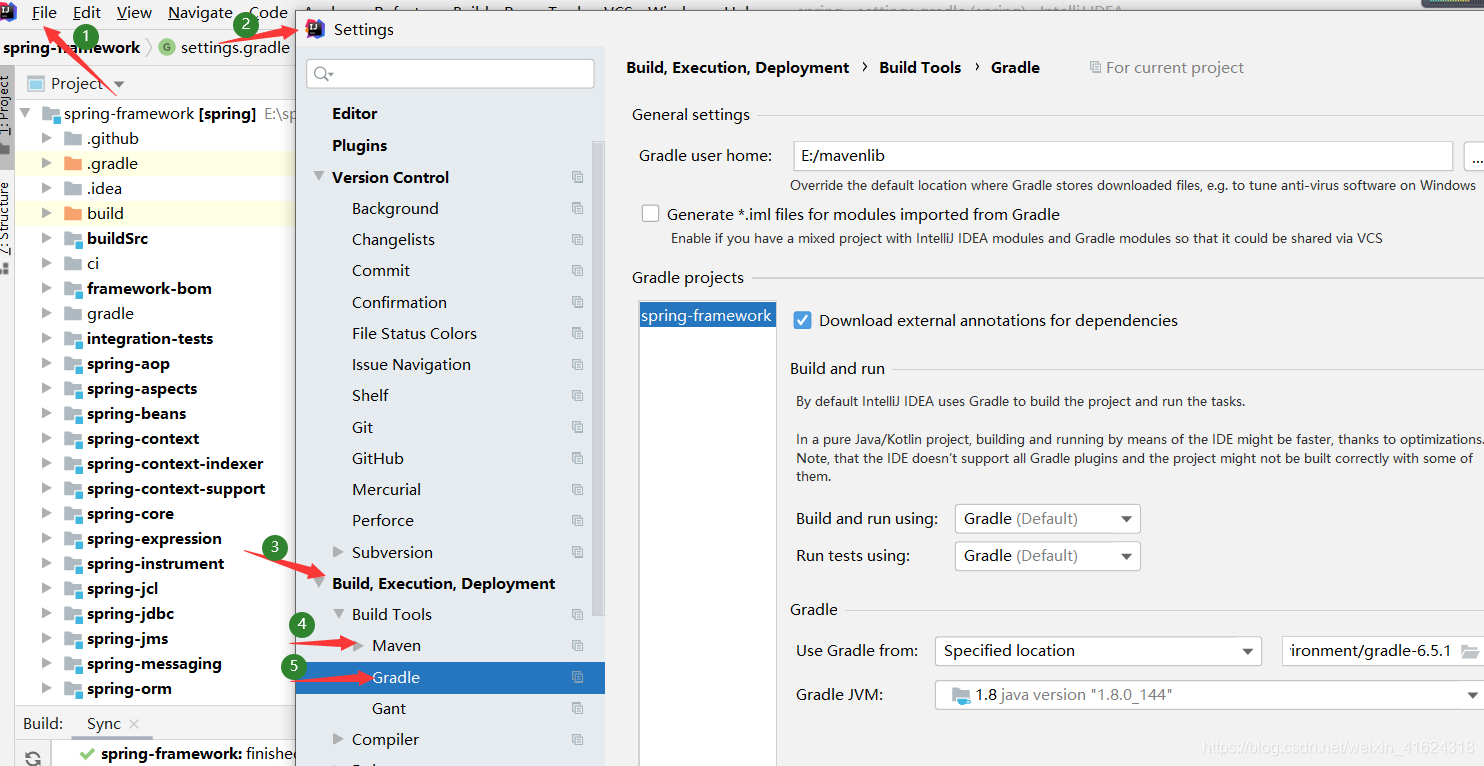This screenshot has height=766, width=1484.
Task: Open the GitHub settings page
Action: (x=378, y=459)
